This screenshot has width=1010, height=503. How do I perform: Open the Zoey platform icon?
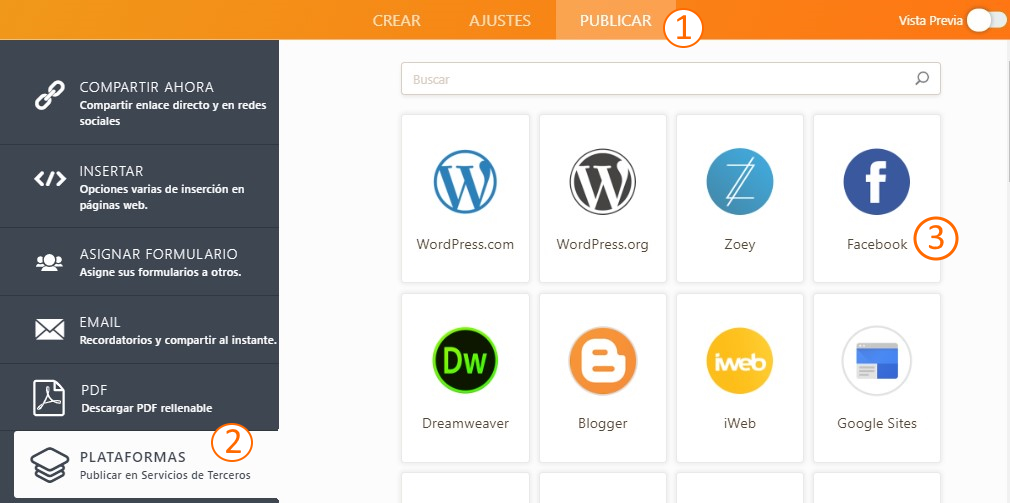739,182
